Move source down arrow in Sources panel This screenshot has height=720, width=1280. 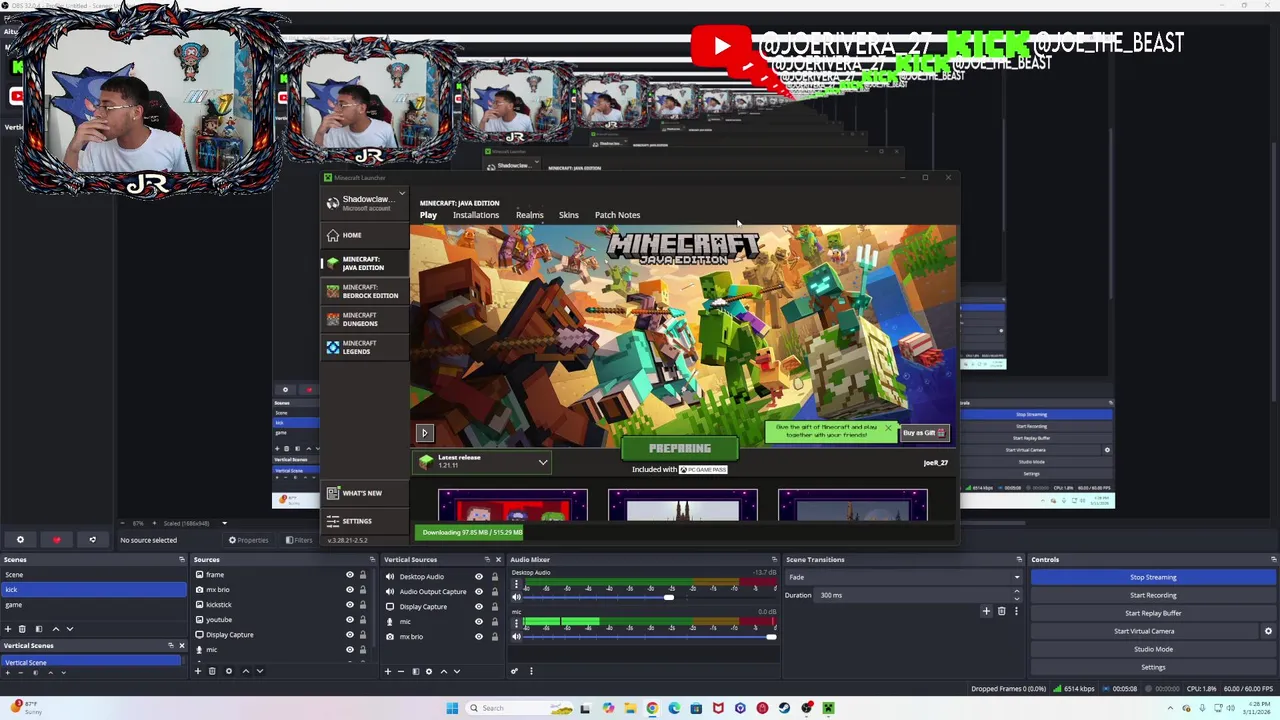(x=260, y=671)
